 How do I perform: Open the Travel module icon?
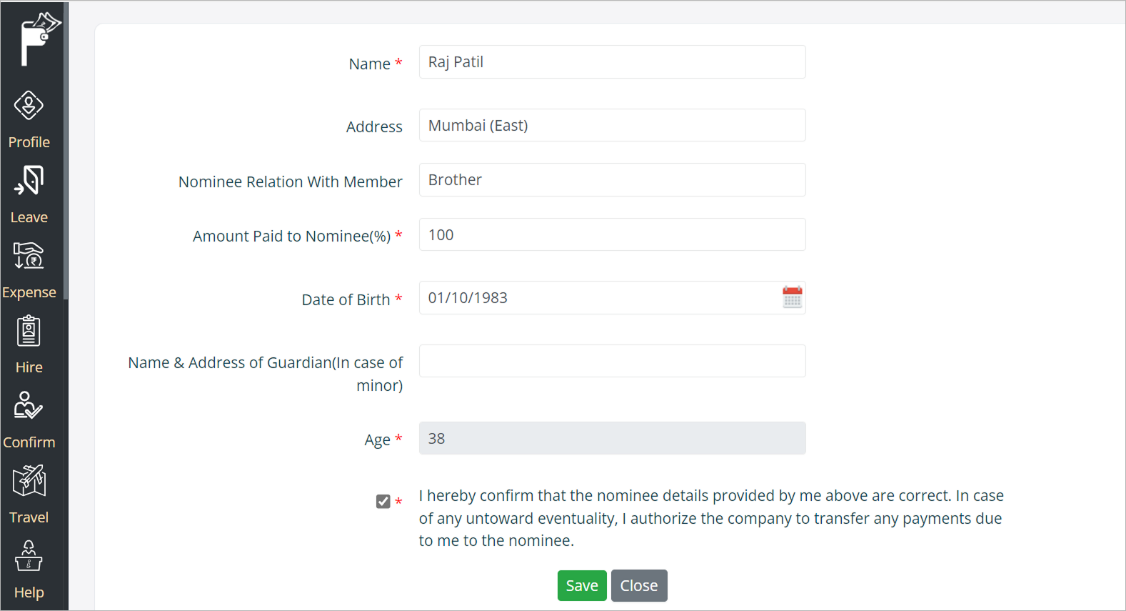click(x=29, y=481)
